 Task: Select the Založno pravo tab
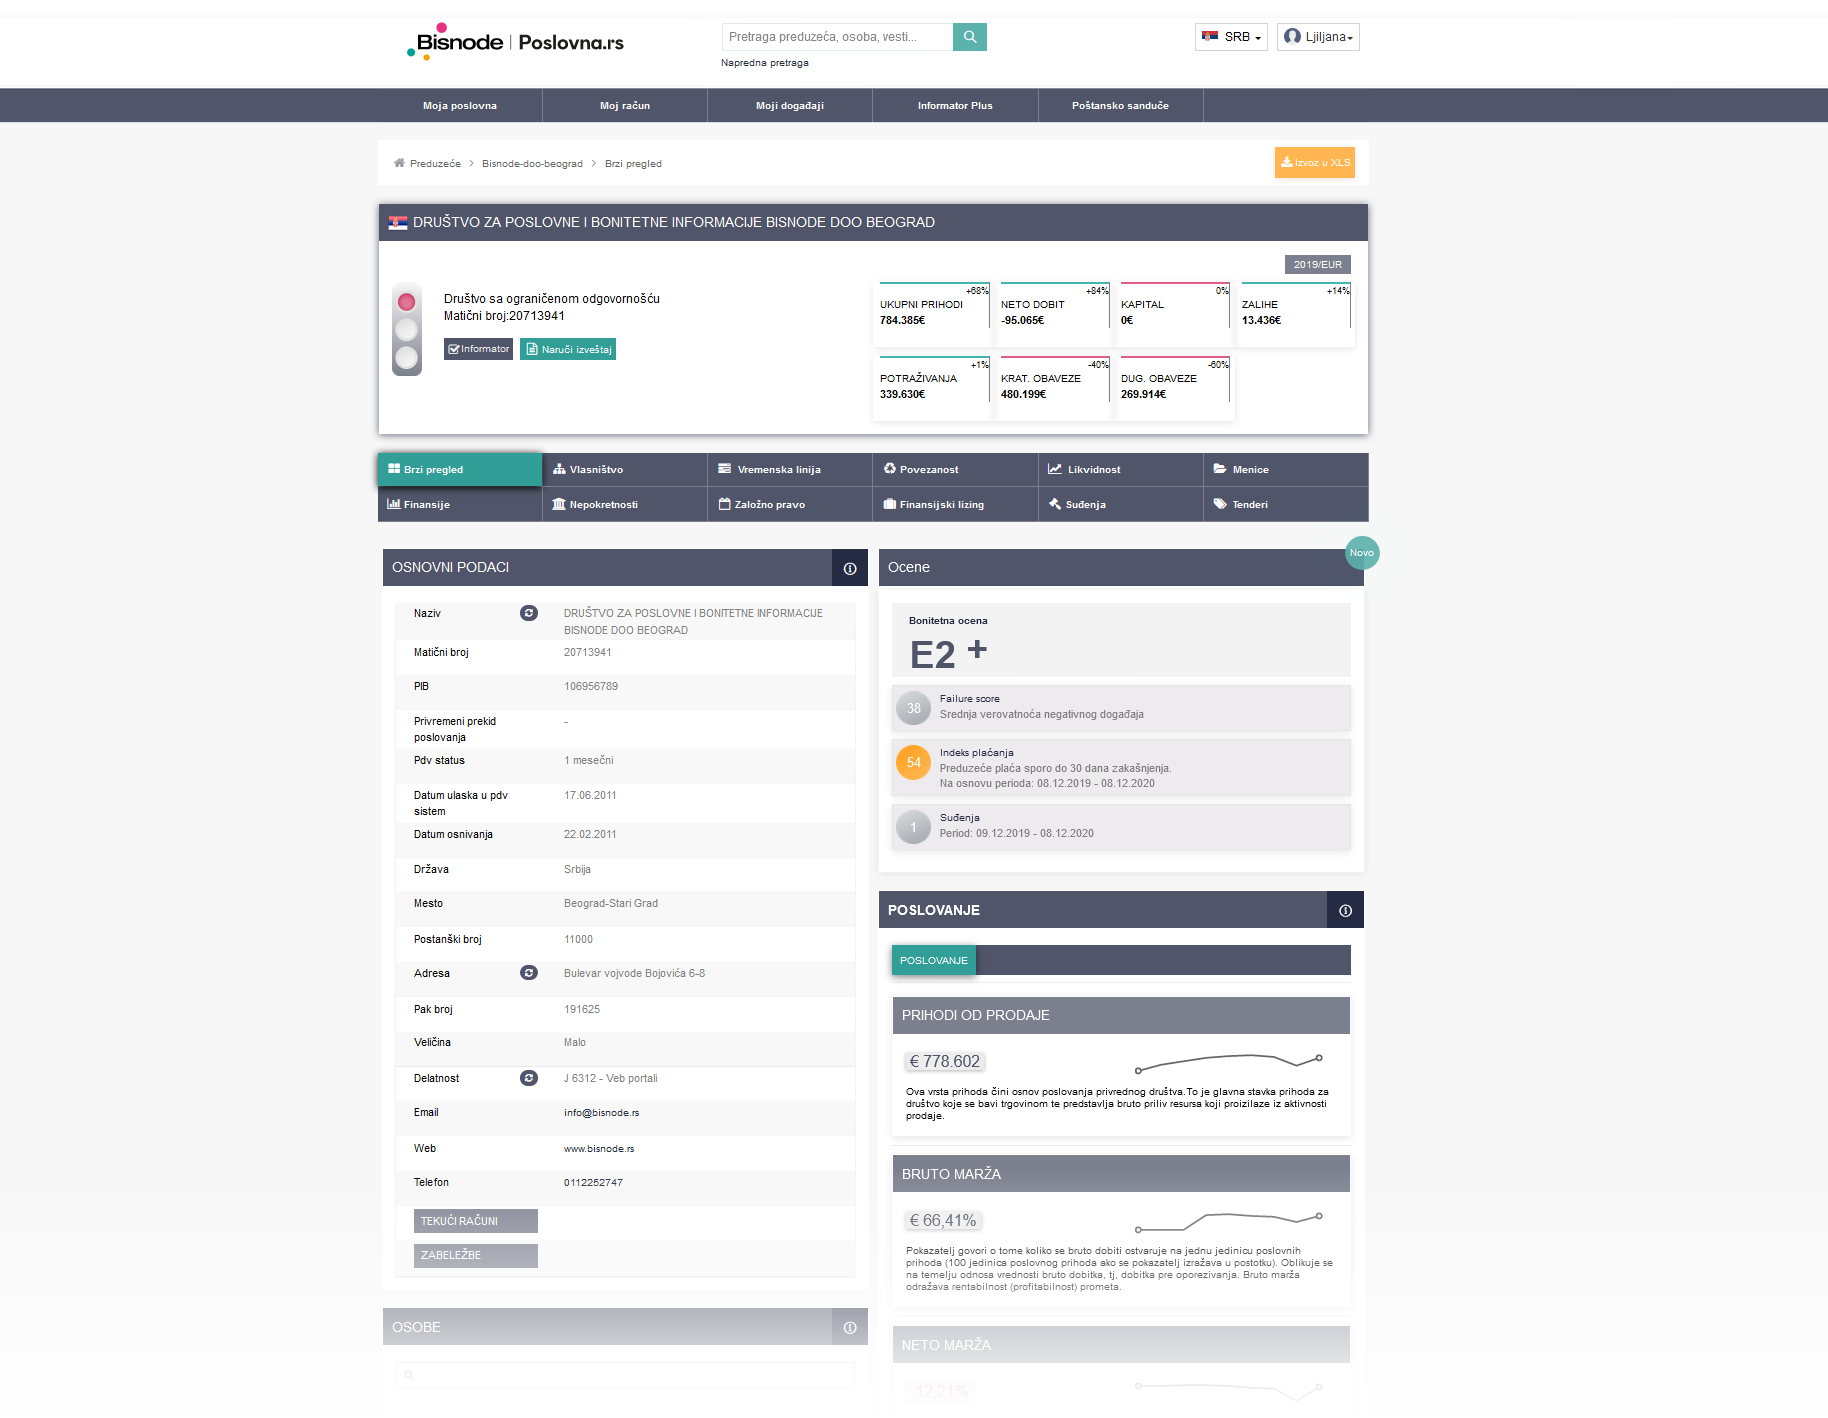(x=790, y=504)
